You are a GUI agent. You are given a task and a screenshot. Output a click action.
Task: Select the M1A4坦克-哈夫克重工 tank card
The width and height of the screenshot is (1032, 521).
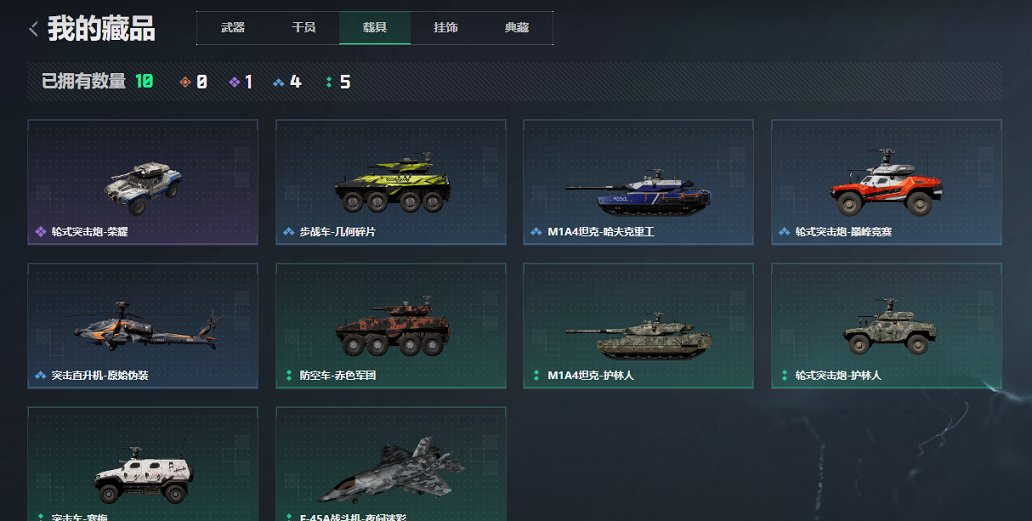tap(638, 182)
